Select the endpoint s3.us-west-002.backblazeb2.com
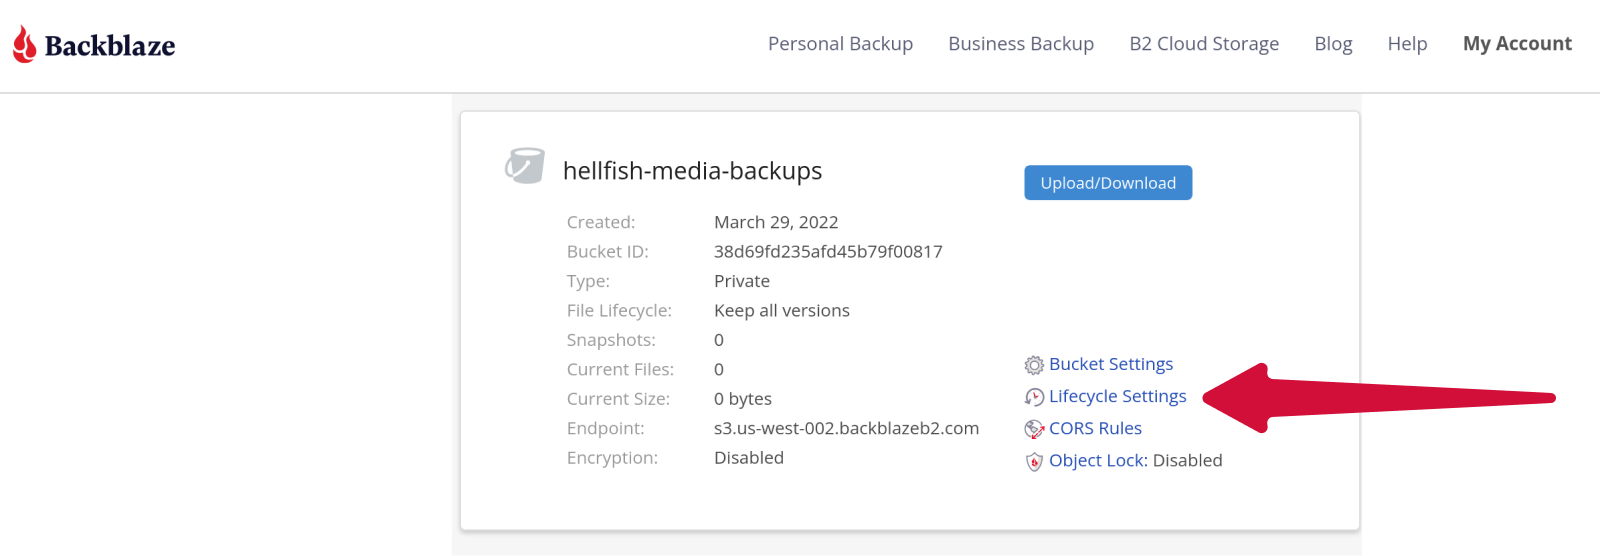Viewport: 1600px width, 556px height. [846, 428]
